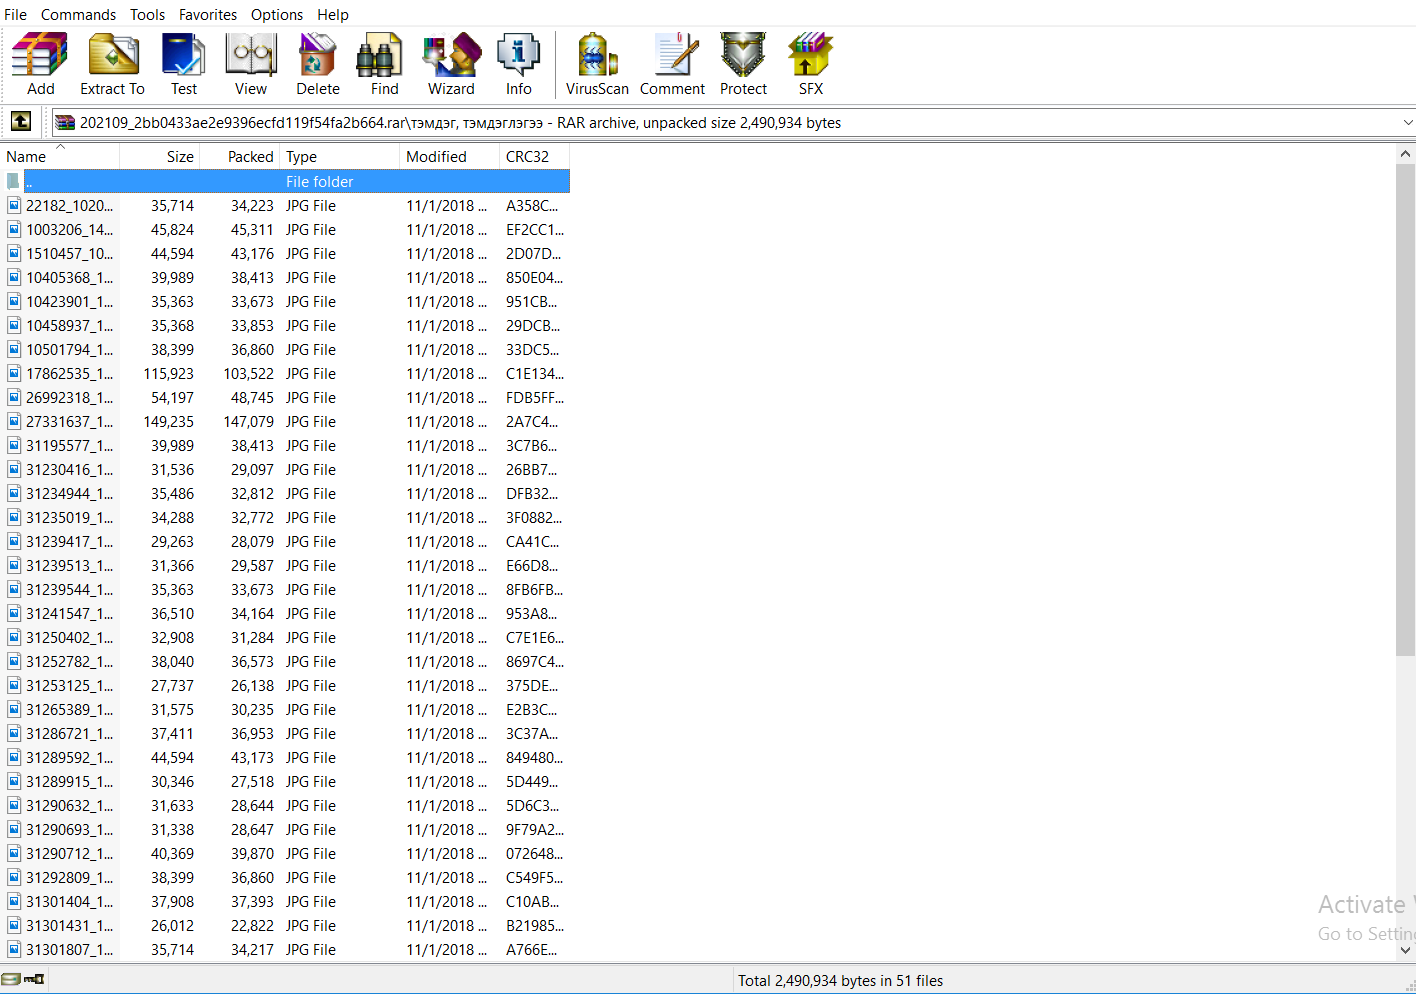Open the parent File folder row
The height and width of the screenshot is (994, 1416).
click(319, 181)
